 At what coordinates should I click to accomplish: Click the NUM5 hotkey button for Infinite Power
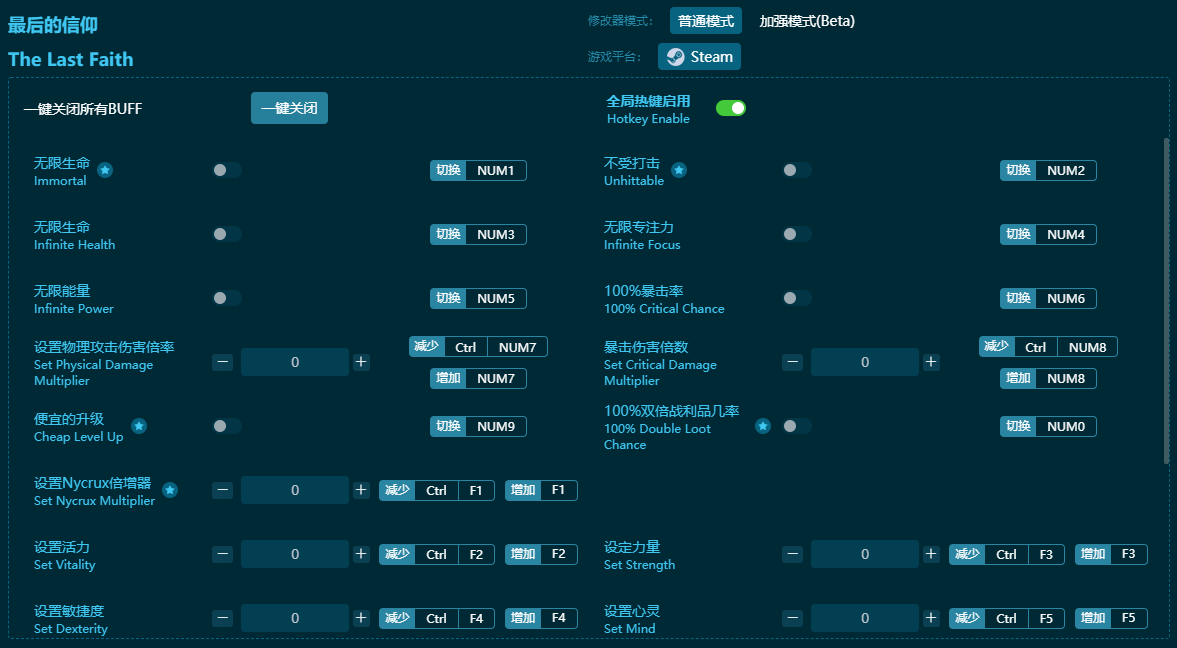(495, 298)
